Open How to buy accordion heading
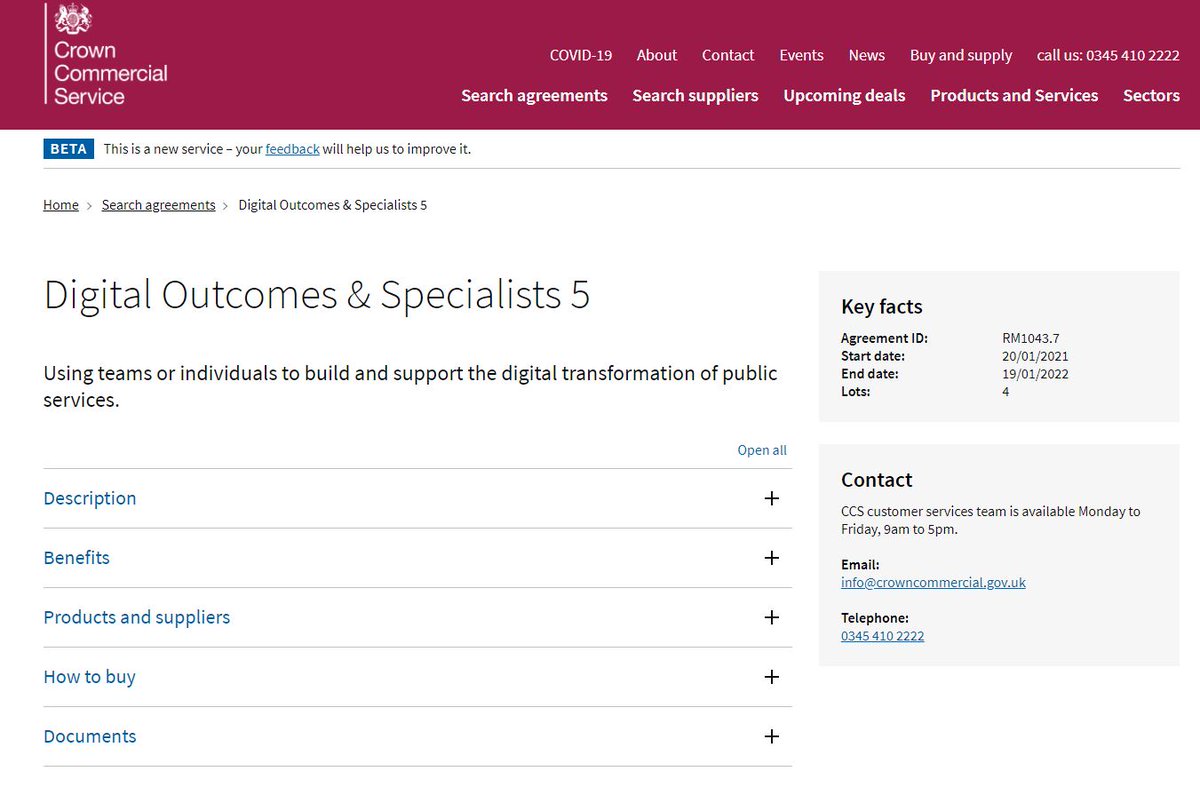Image resolution: width=1200 pixels, height=803 pixels. [x=90, y=677]
